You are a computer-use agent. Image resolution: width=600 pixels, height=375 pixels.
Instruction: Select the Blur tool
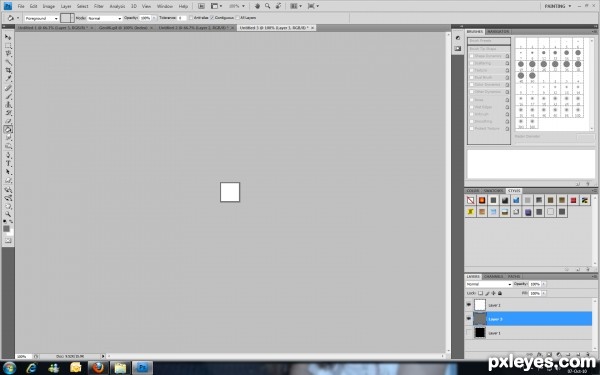[8, 138]
